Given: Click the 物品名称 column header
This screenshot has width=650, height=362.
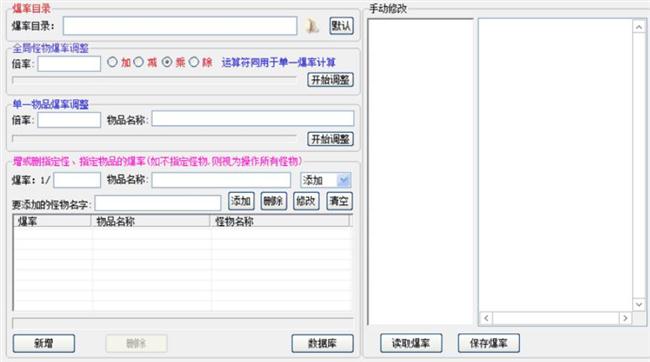Looking at the screenshot, I should (150, 221).
